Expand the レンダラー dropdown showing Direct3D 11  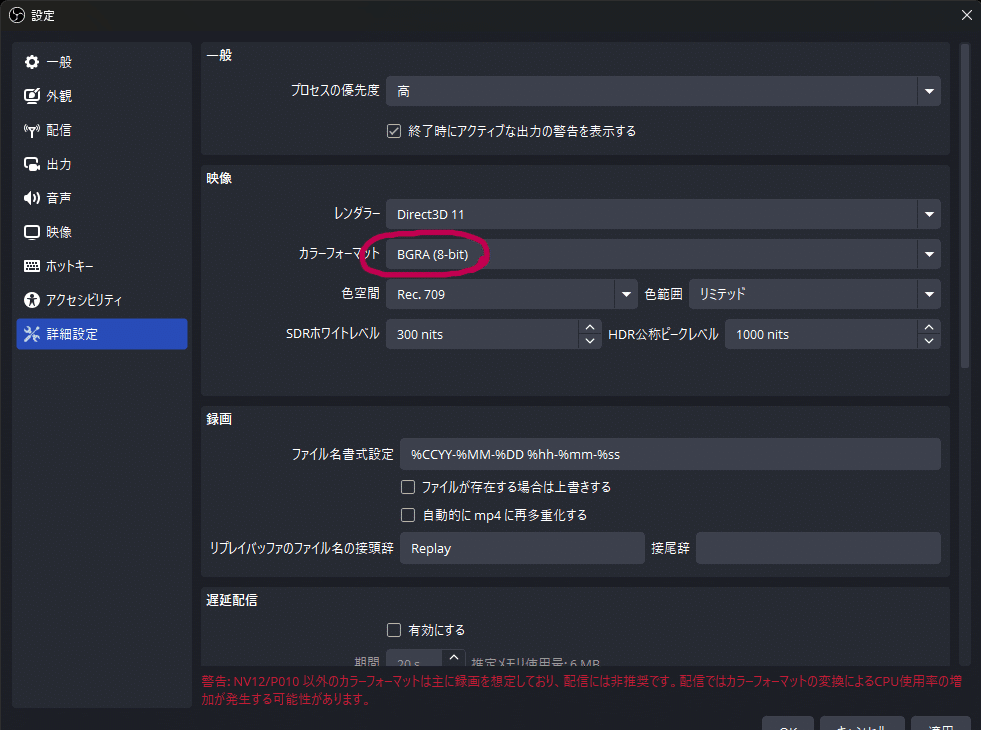[928, 214]
